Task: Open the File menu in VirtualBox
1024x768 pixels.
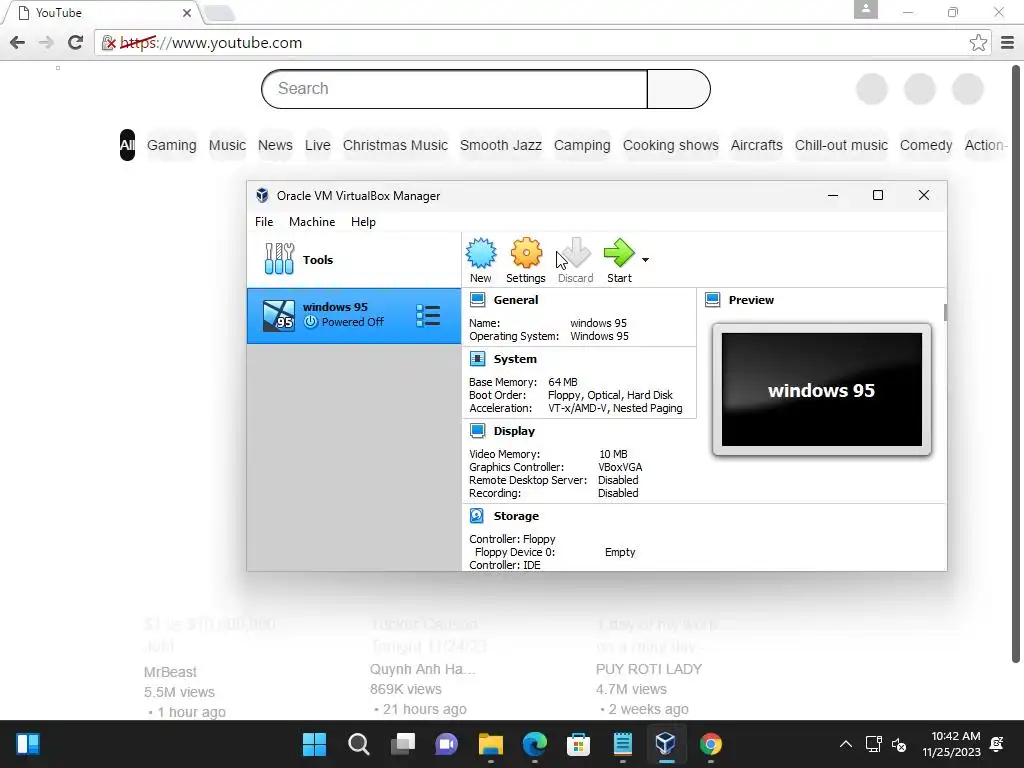Action: 264,221
